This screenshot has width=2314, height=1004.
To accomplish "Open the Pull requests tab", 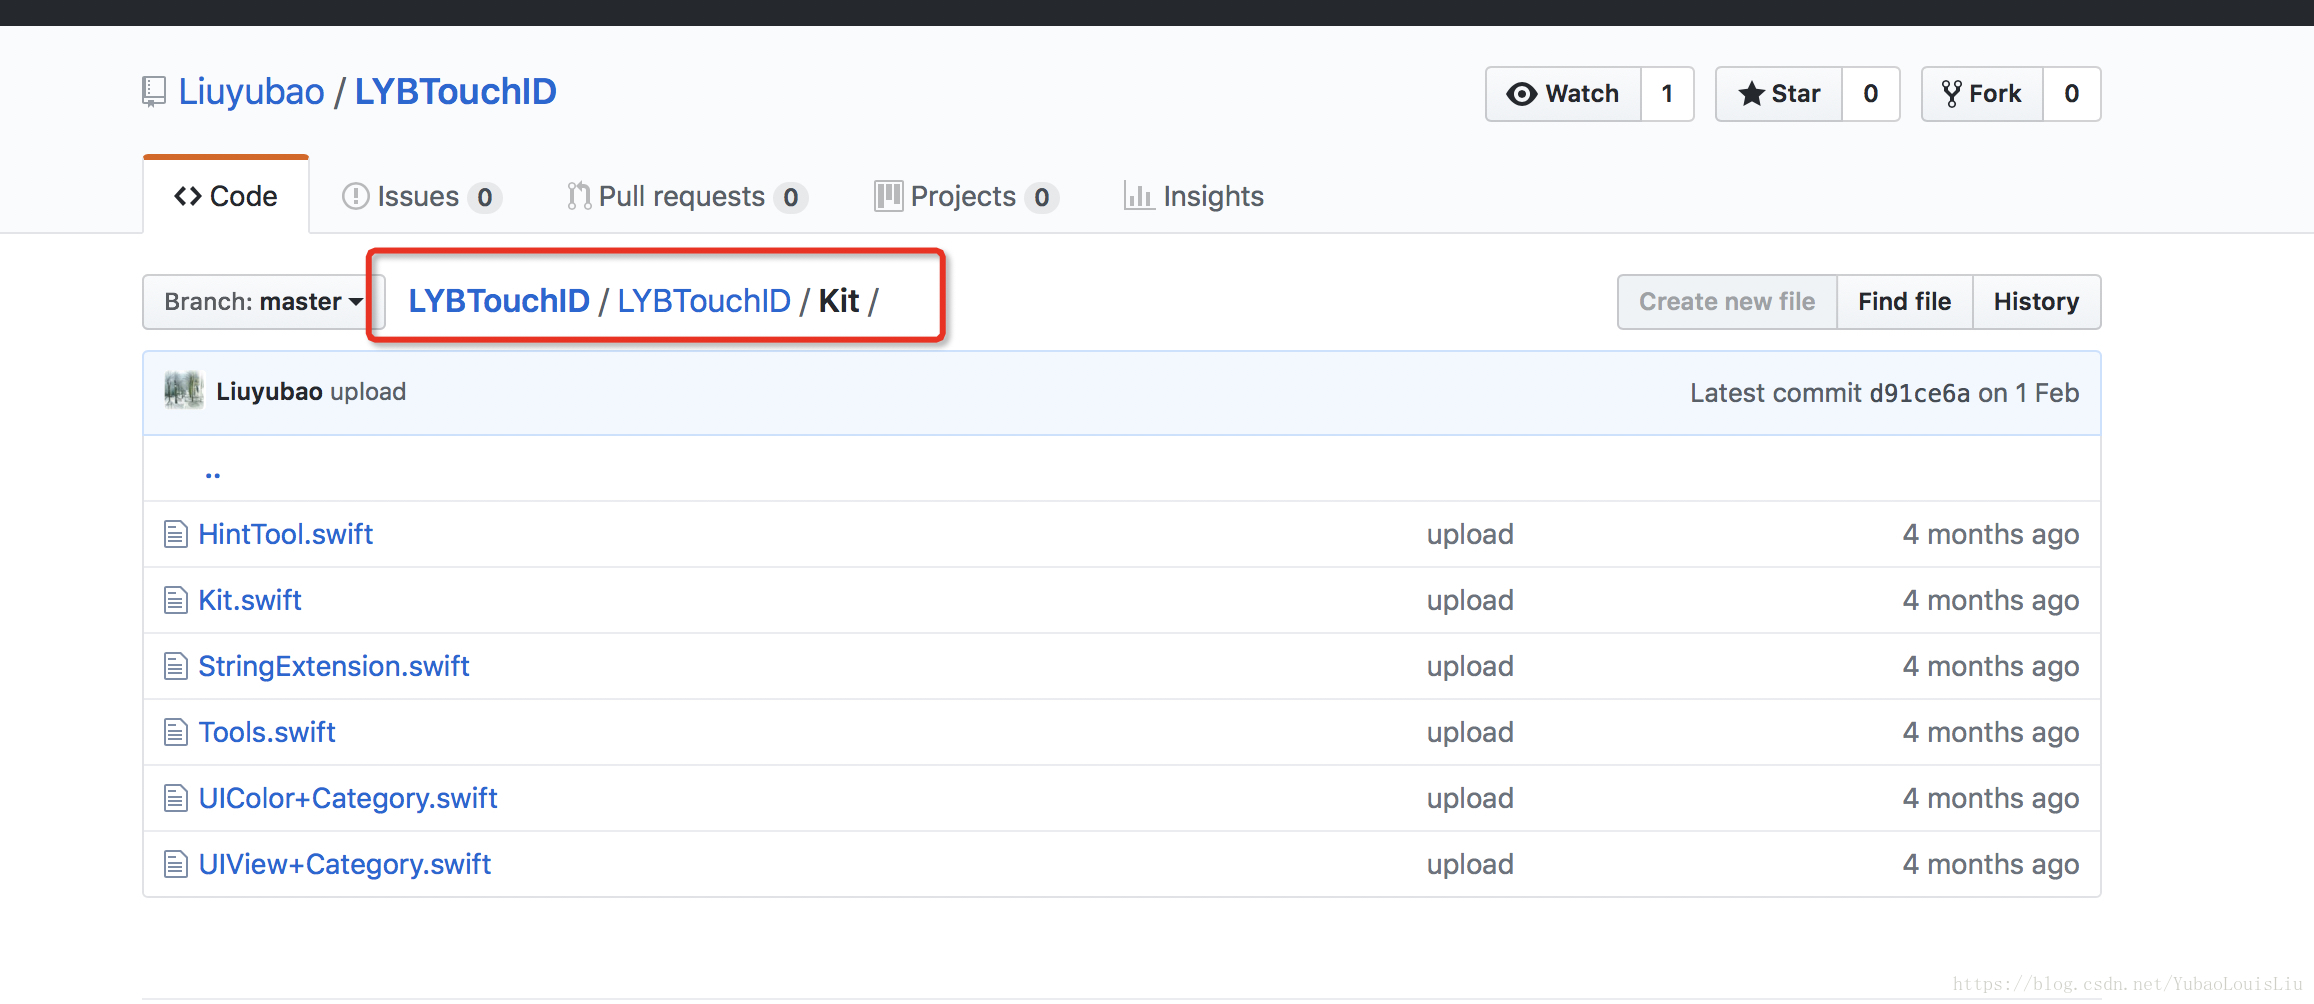I will tap(687, 197).
